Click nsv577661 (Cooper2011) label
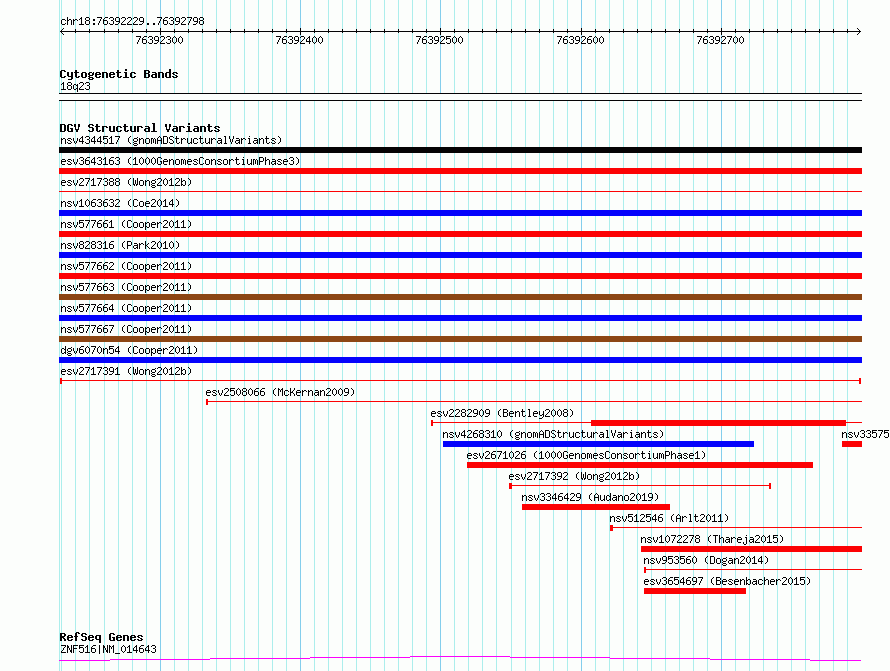890x671 pixels. (126, 224)
